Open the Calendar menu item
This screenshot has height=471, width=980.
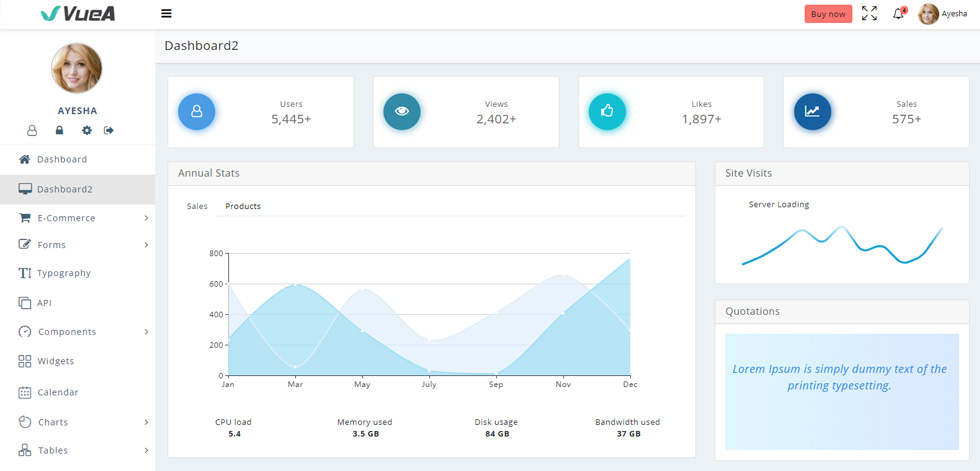78,392
